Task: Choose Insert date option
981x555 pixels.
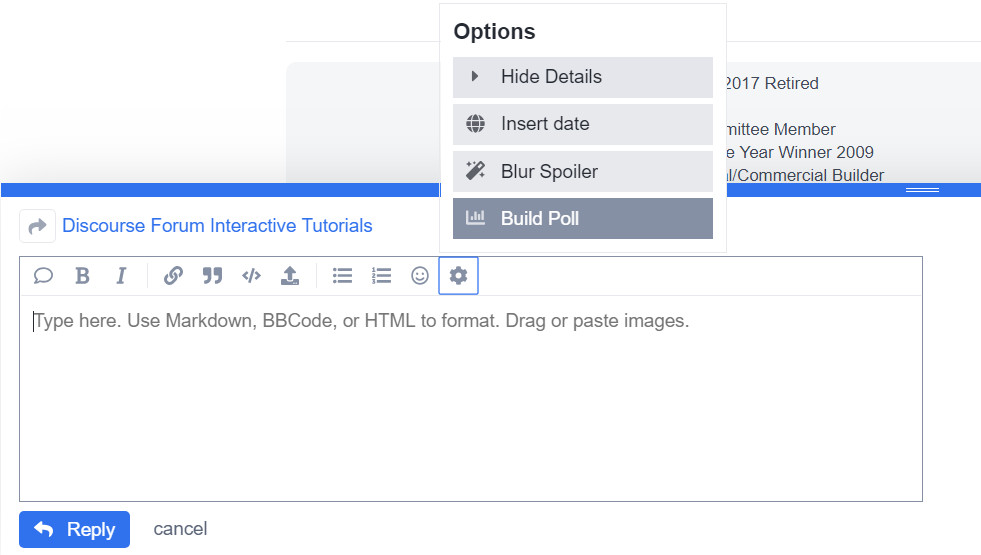Action: coord(582,124)
